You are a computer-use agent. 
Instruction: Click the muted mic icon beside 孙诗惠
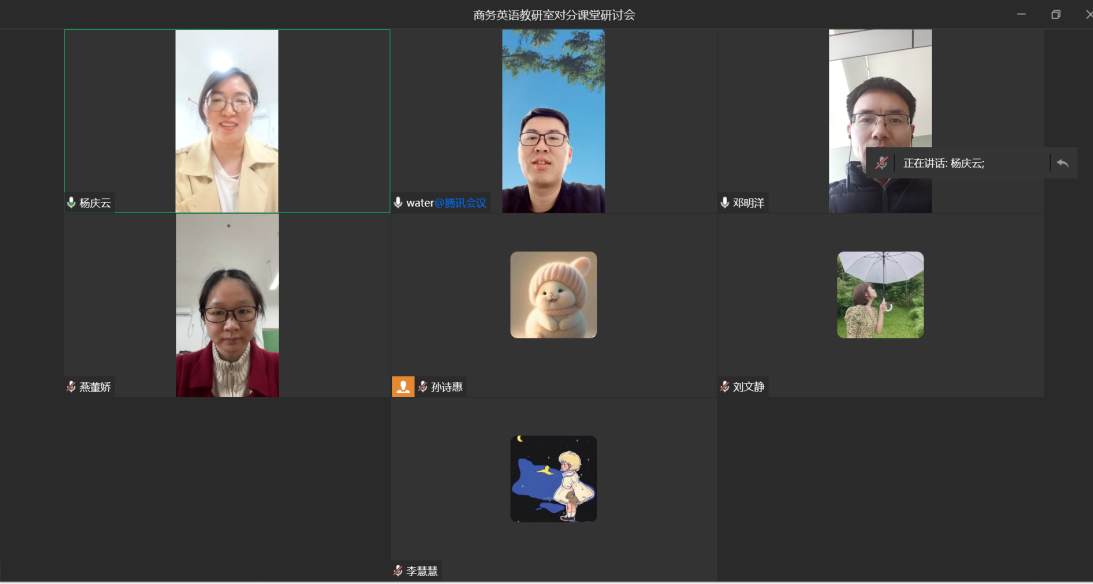(423, 387)
